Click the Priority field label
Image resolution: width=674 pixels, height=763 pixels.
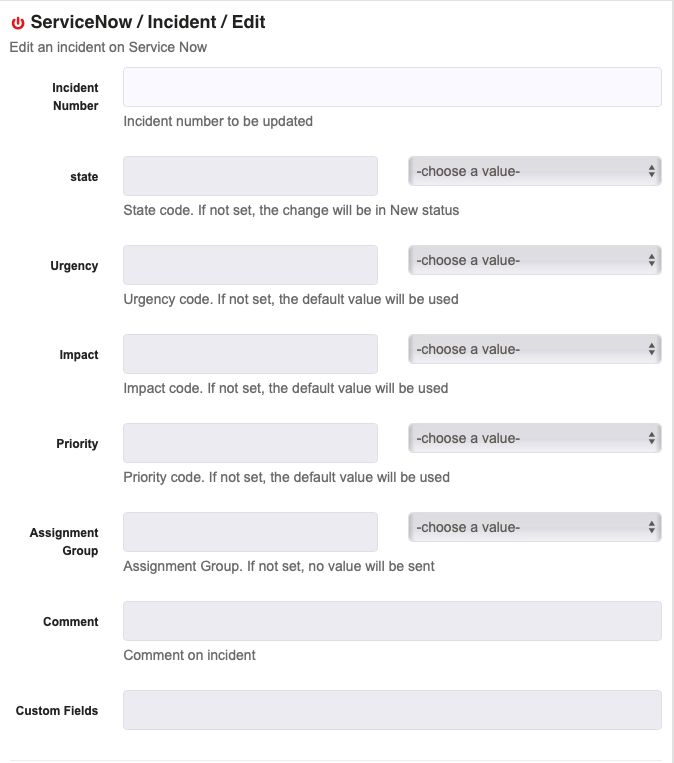point(77,444)
